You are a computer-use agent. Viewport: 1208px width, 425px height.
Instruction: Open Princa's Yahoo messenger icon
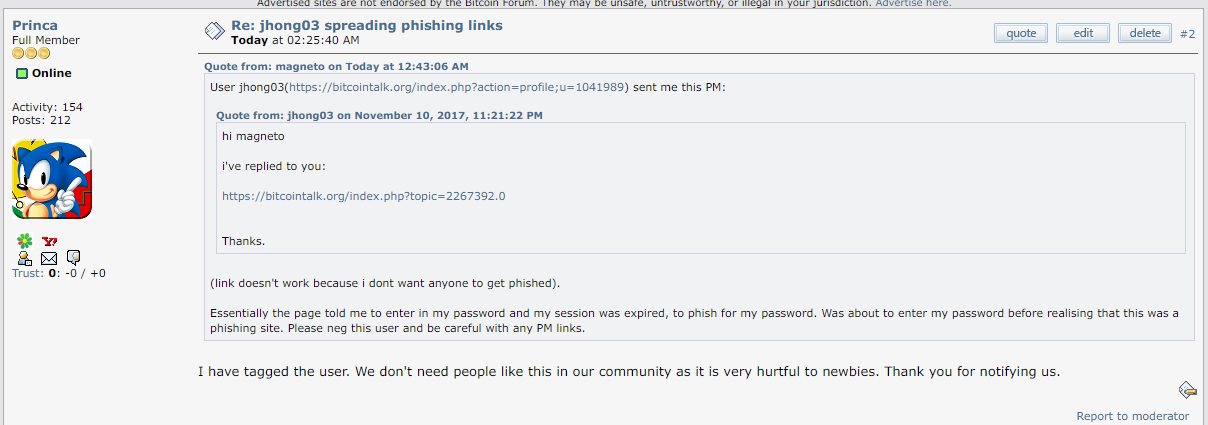pyautogui.click(x=50, y=241)
